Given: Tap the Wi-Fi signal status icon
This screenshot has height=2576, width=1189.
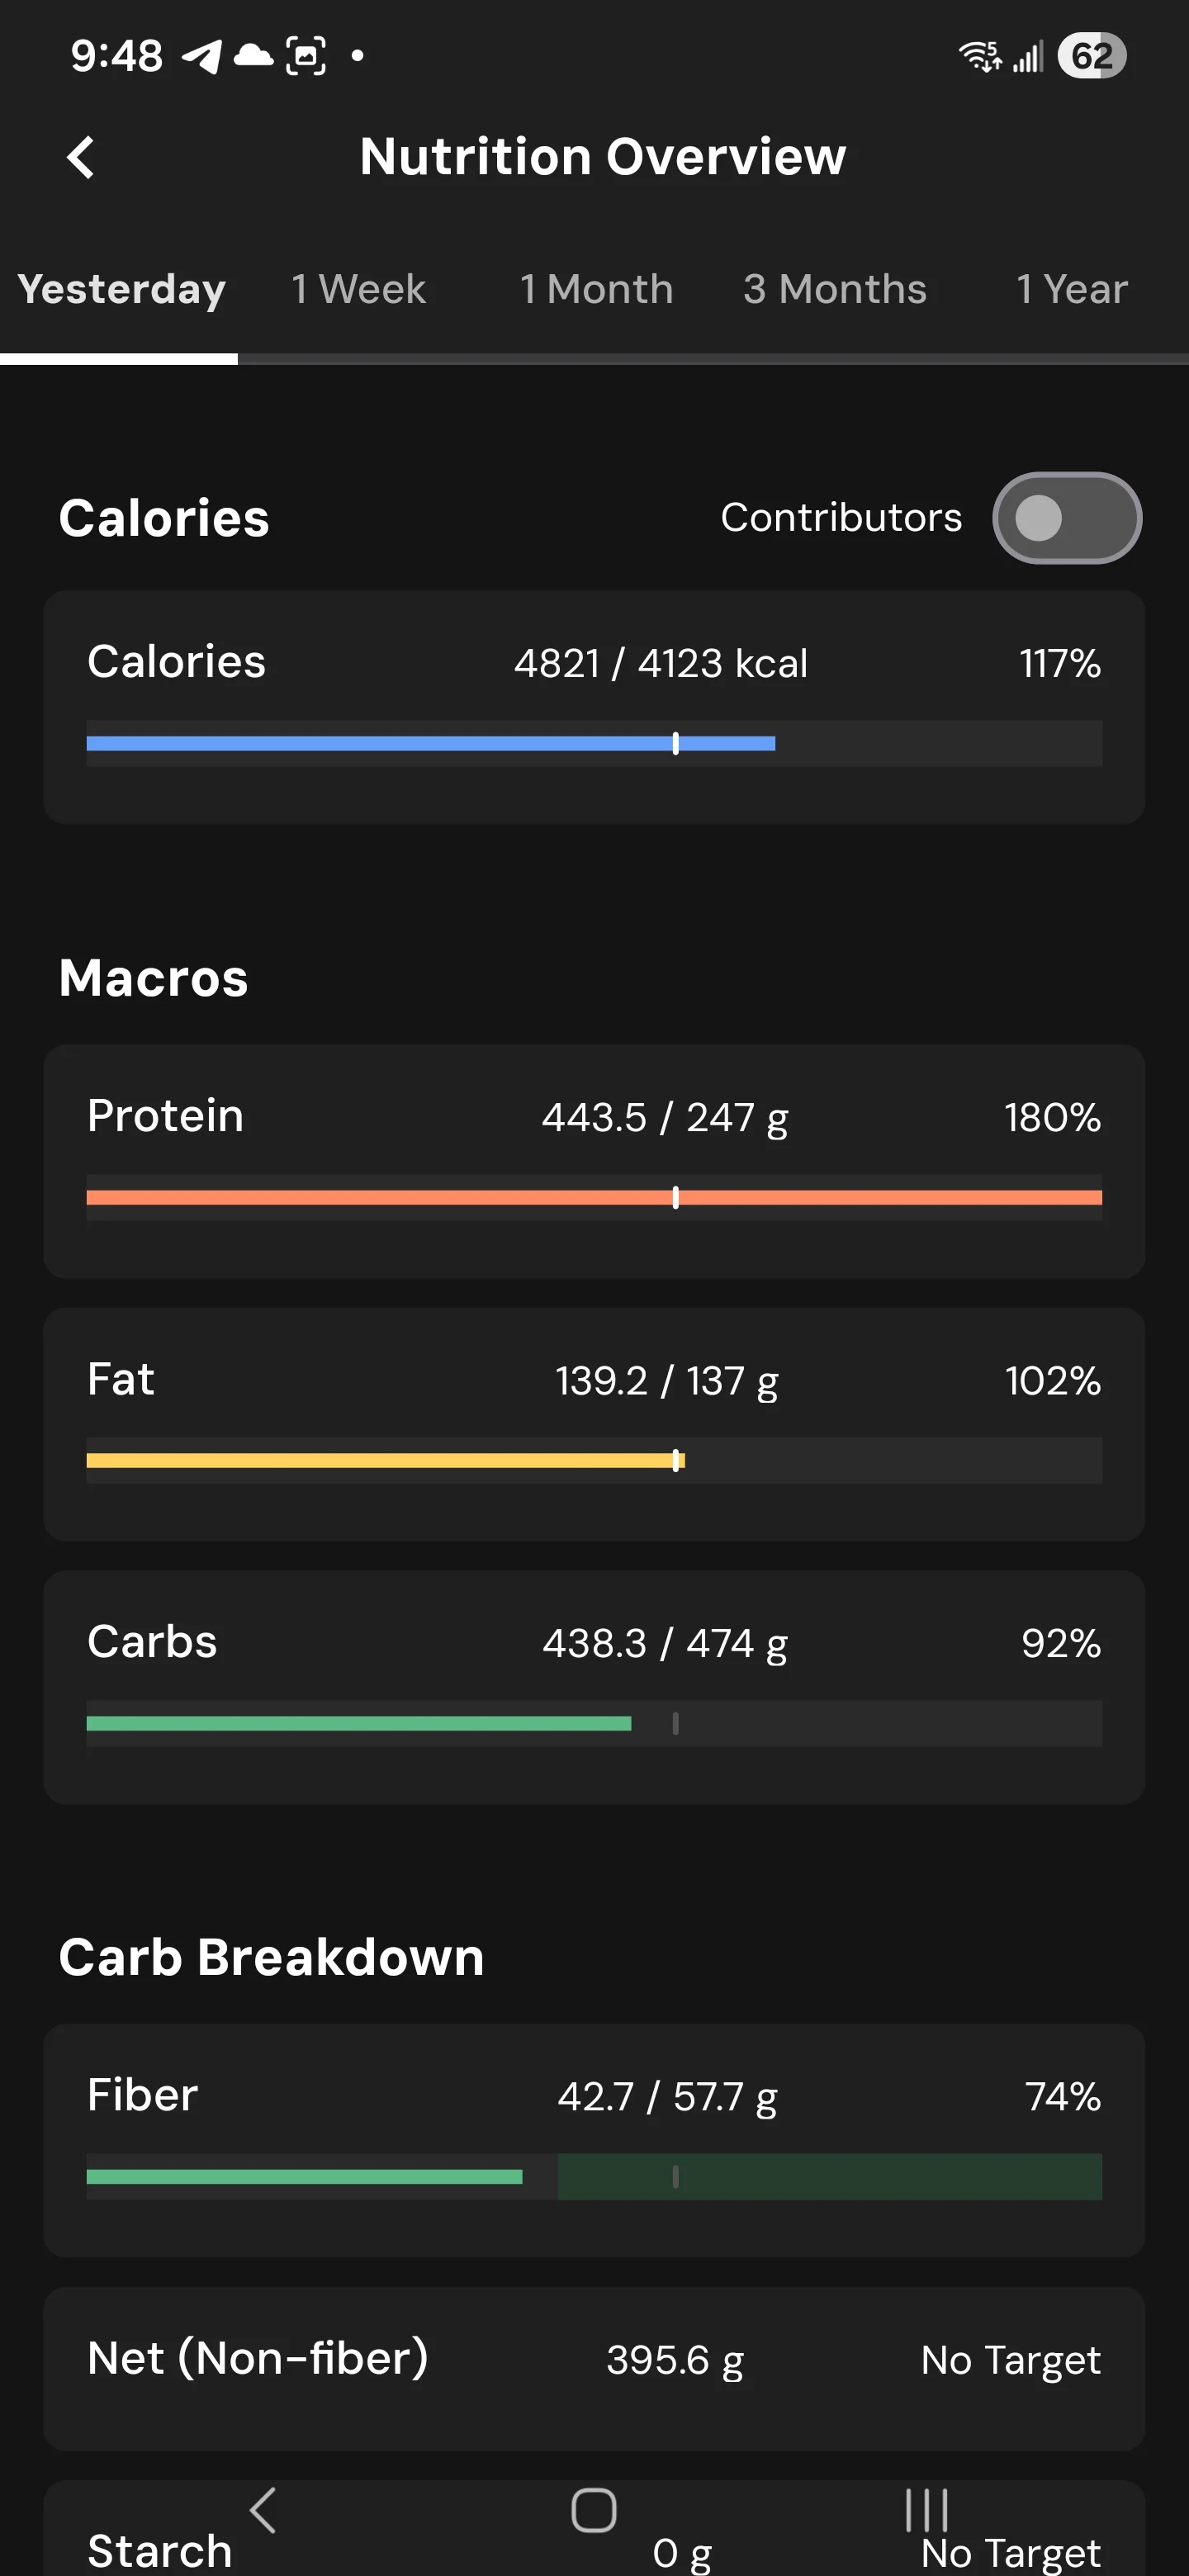Looking at the screenshot, I should (980, 56).
